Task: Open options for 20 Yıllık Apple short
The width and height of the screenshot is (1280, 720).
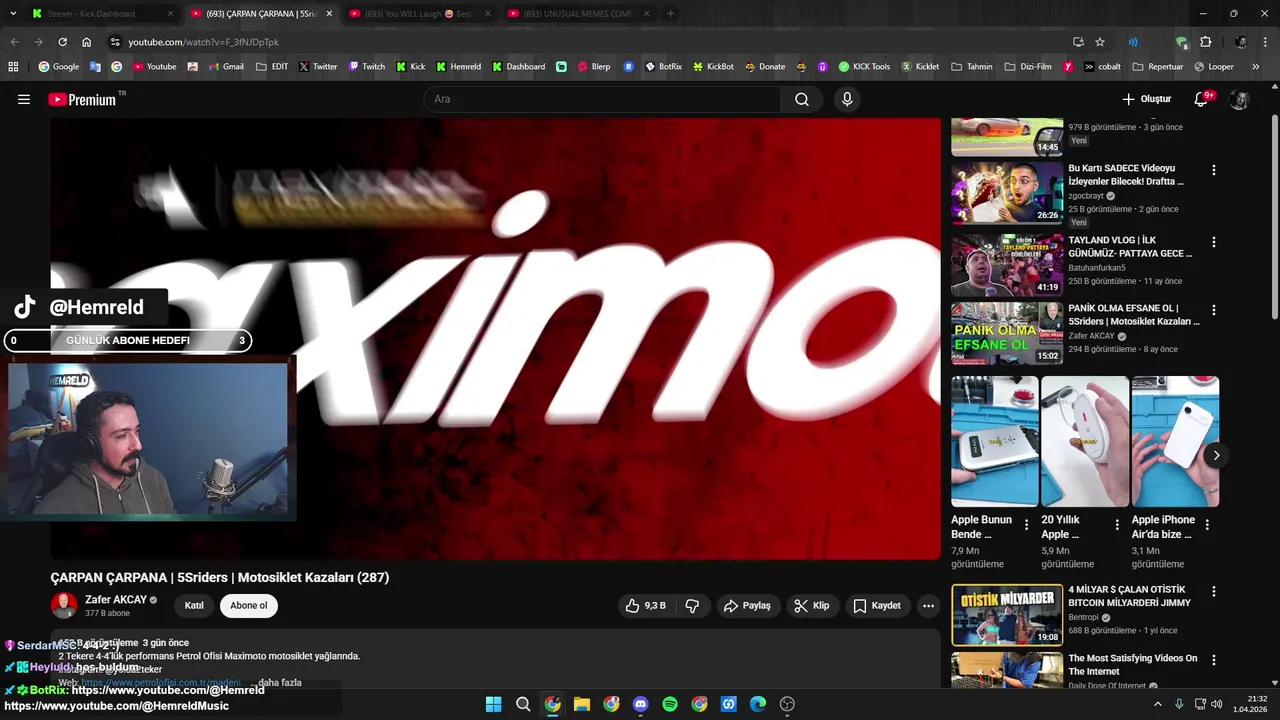Action: pyautogui.click(x=1116, y=524)
